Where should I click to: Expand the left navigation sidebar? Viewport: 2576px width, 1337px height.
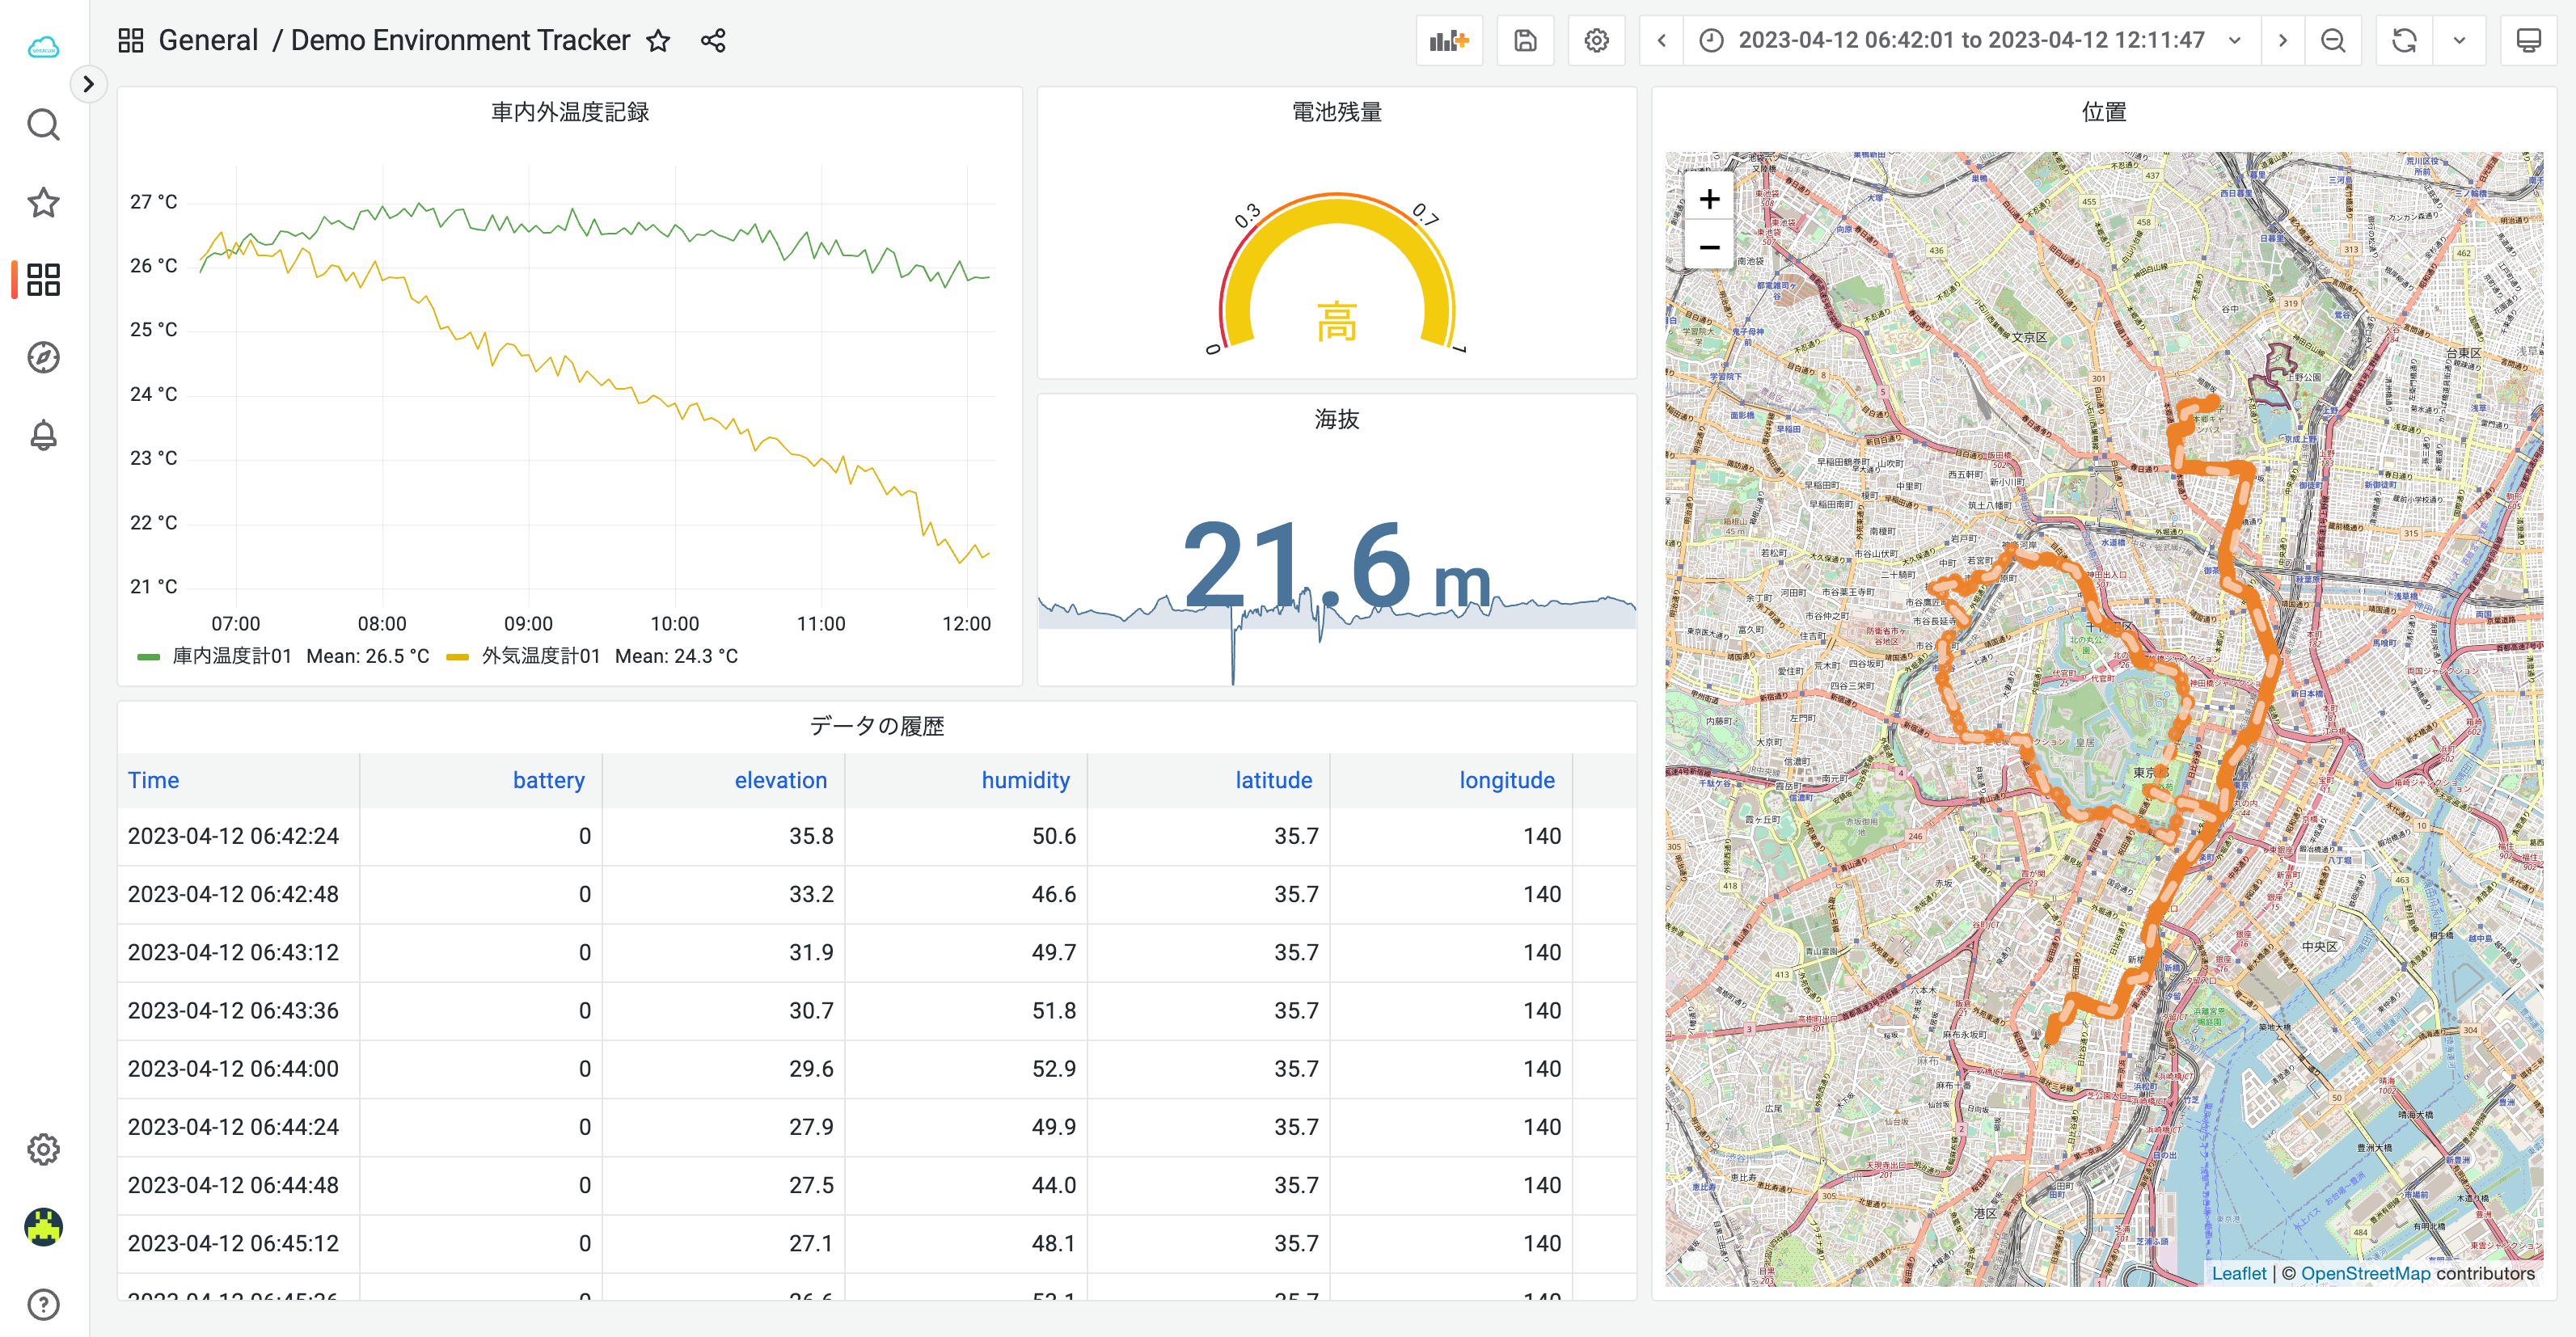pos(90,84)
